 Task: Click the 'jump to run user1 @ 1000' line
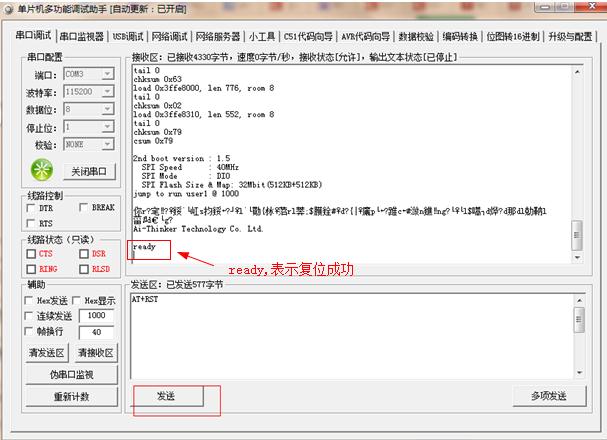click(186, 193)
